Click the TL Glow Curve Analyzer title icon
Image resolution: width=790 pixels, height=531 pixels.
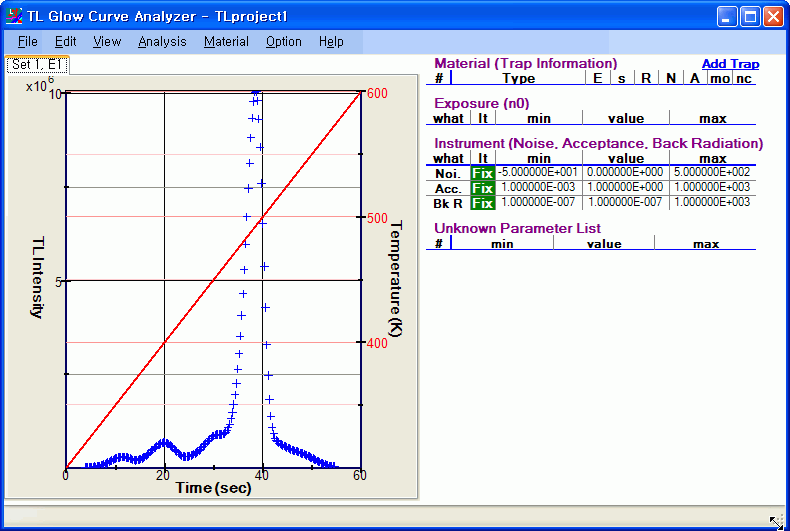click(x=14, y=16)
